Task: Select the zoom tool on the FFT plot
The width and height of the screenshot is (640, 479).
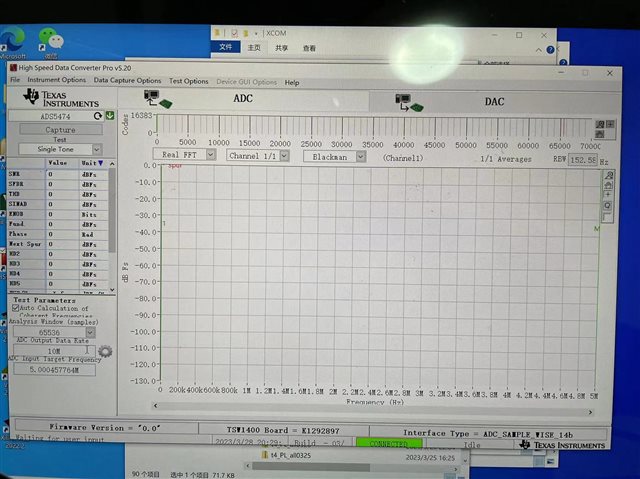Action: (x=609, y=176)
